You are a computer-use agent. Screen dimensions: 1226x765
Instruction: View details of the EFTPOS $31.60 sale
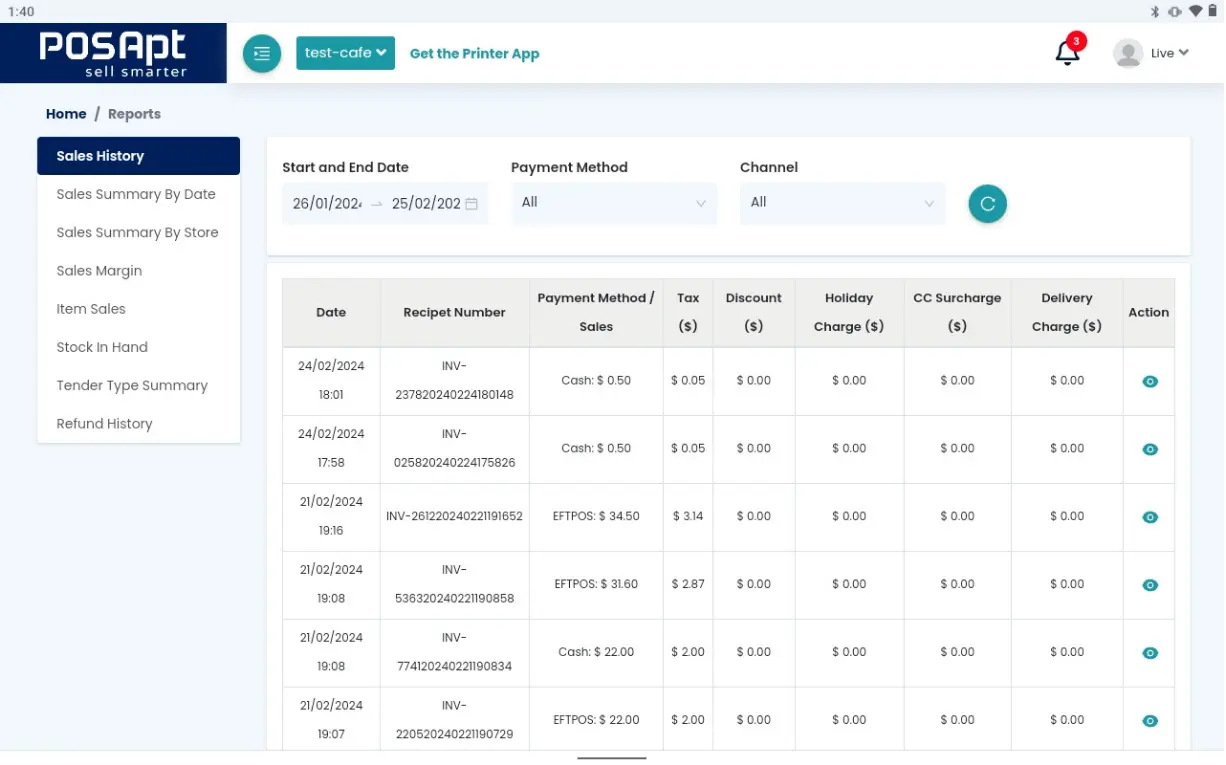(x=1150, y=585)
